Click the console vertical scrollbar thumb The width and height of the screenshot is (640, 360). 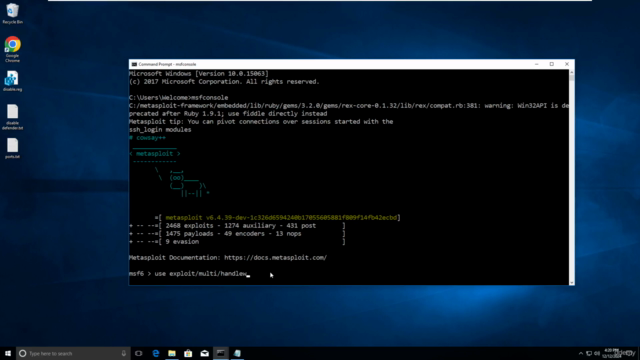point(571,78)
